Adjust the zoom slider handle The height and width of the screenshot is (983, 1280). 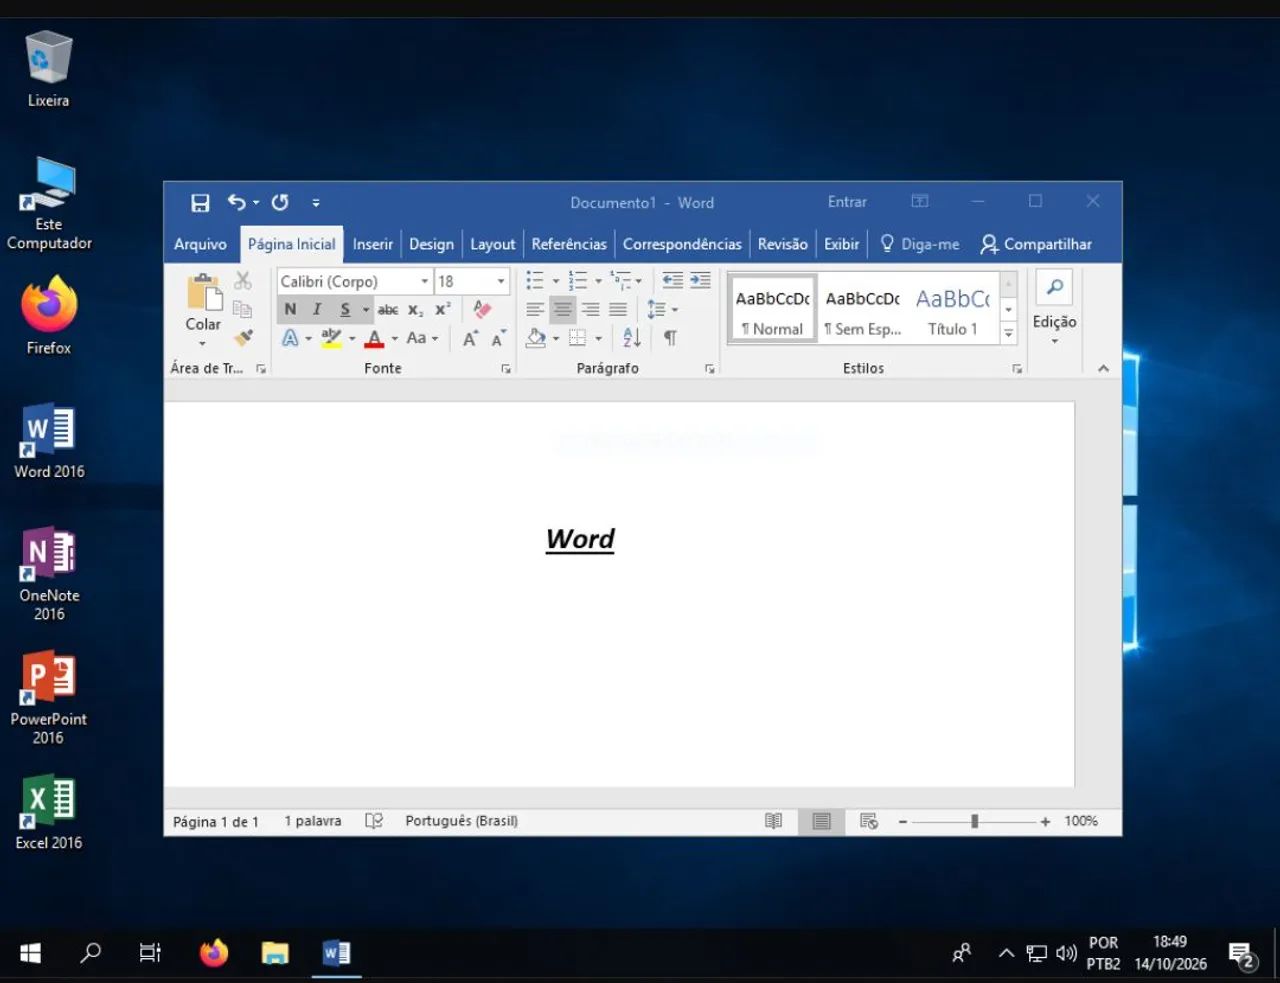(974, 821)
